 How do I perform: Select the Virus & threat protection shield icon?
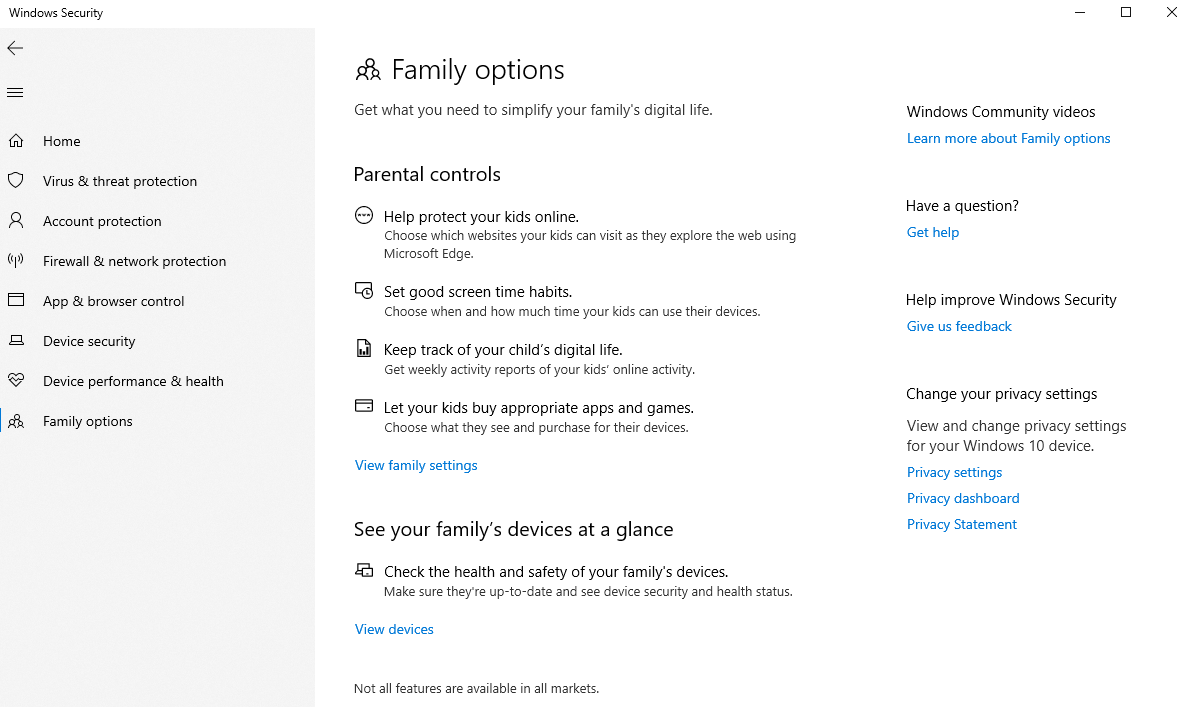(14, 181)
